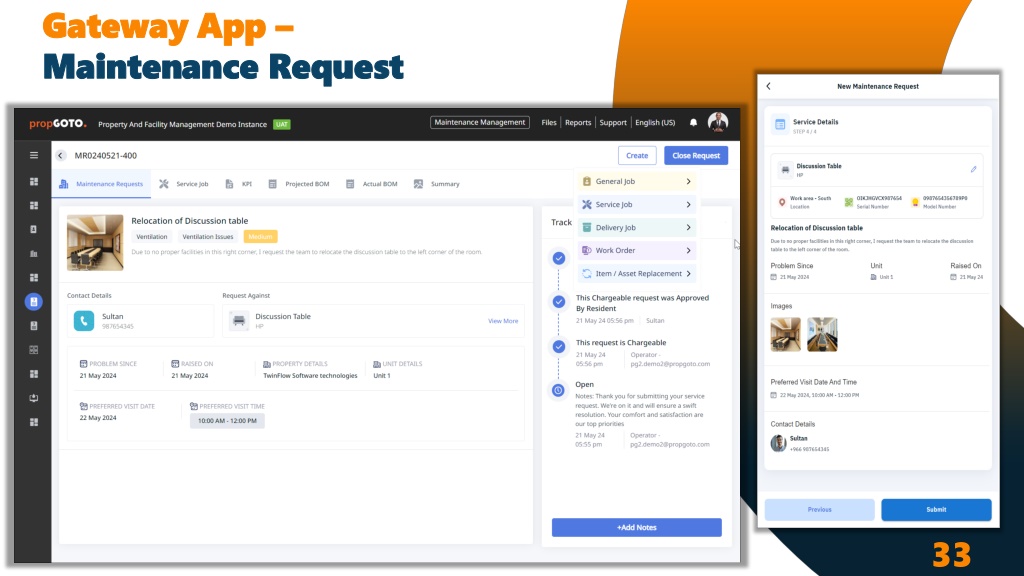This screenshot has width=1024, height=576.
Task: Click the Item / Asset Replacement icon
Action: click(586, 274)
